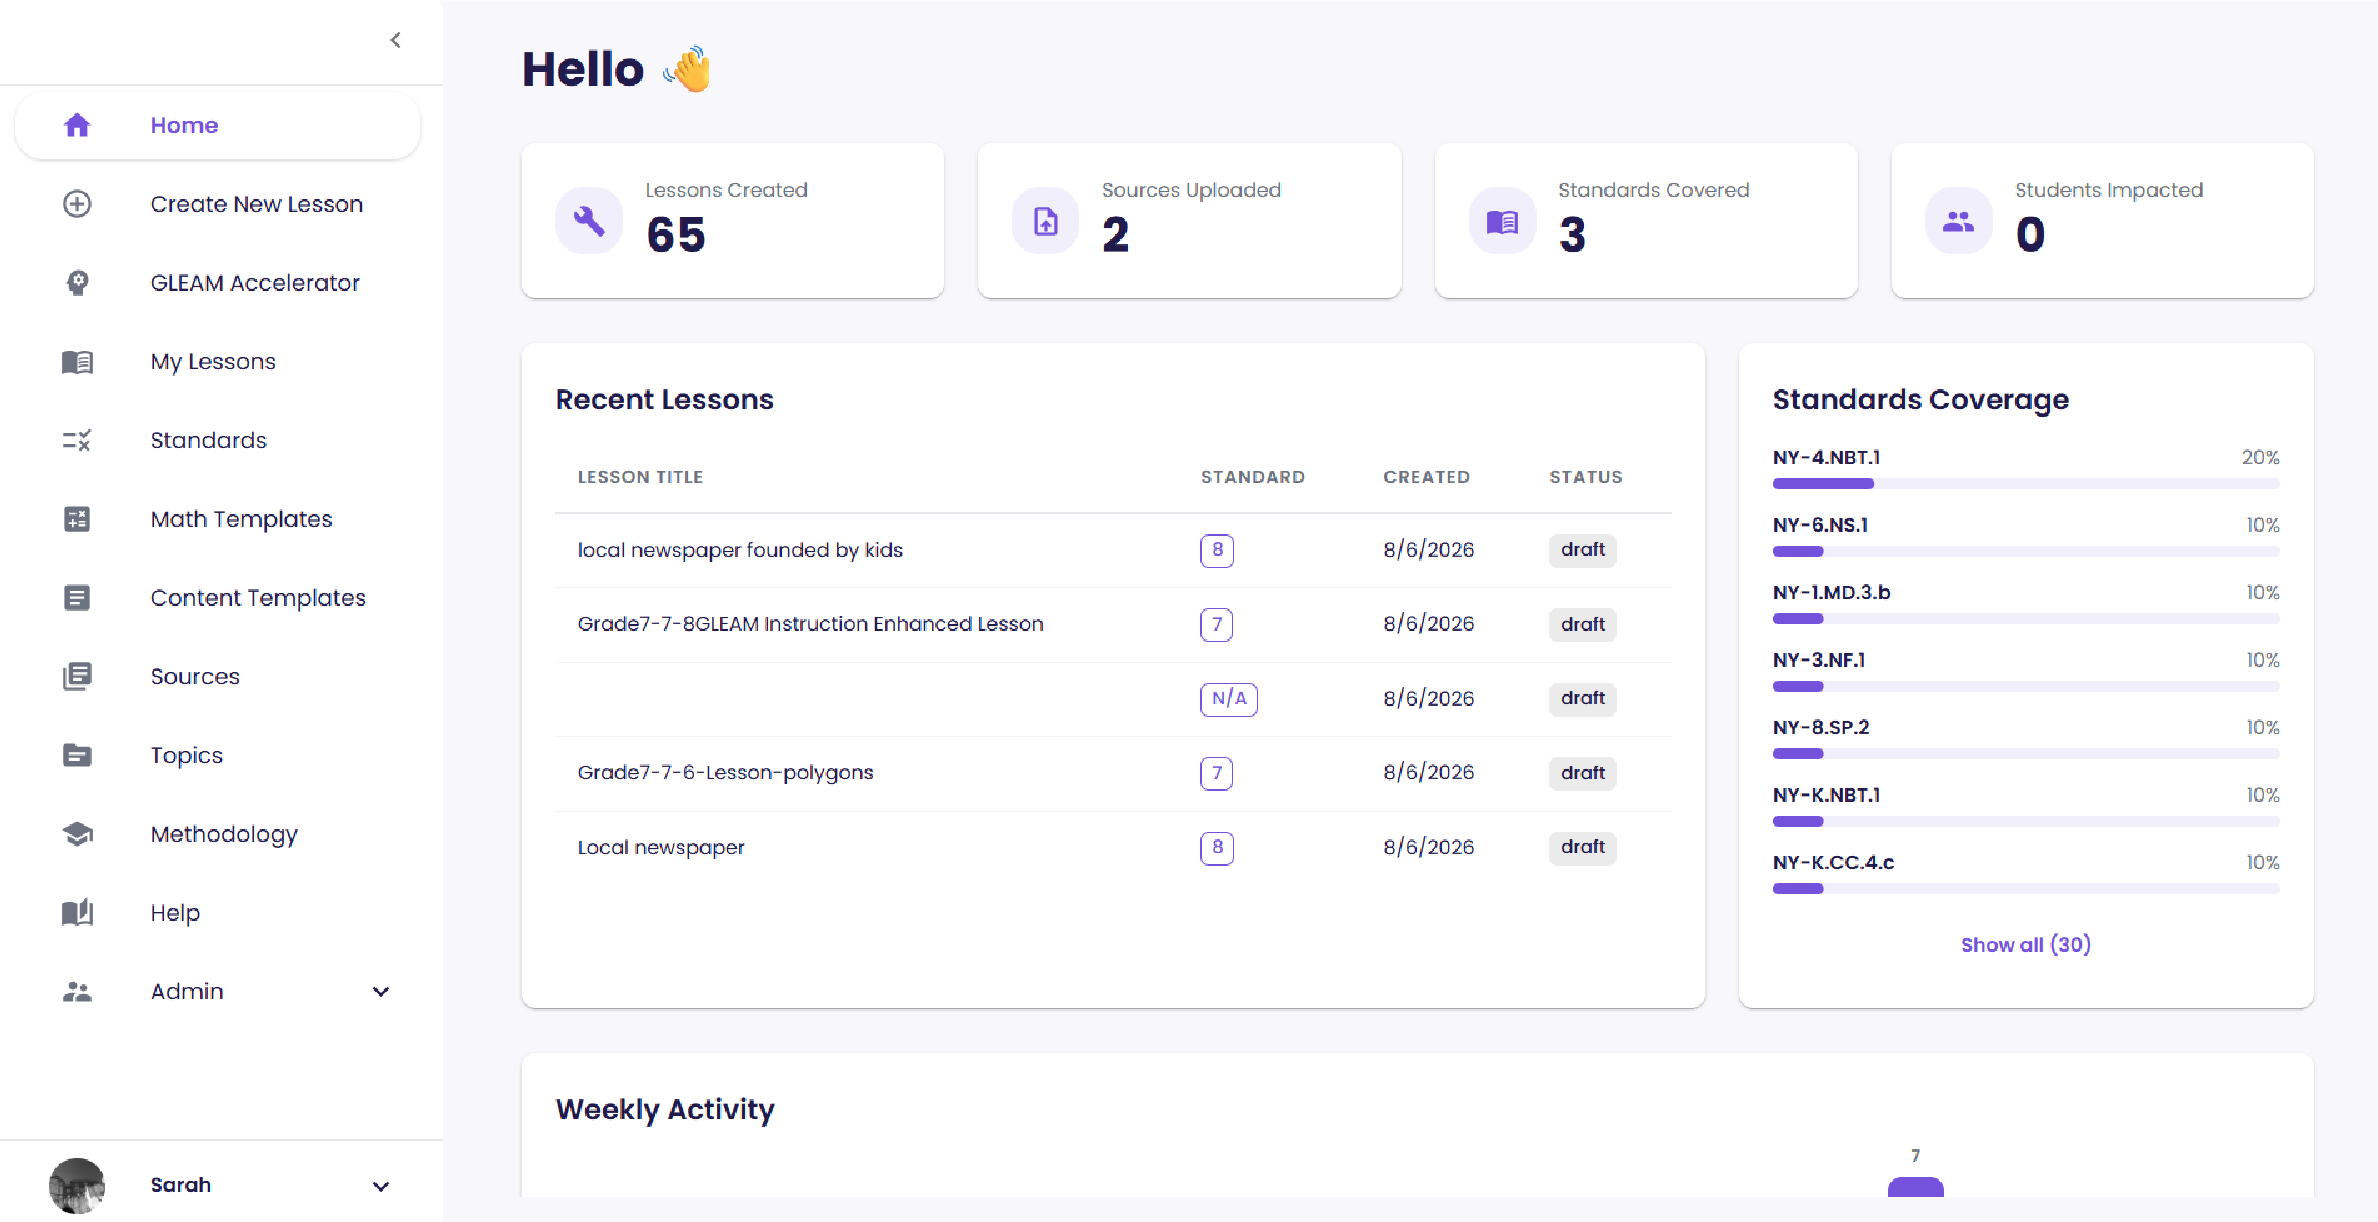Click the Methodology graduation cap icon
The width and height of the screenshot is (2378, 1222).
(77, 834)
